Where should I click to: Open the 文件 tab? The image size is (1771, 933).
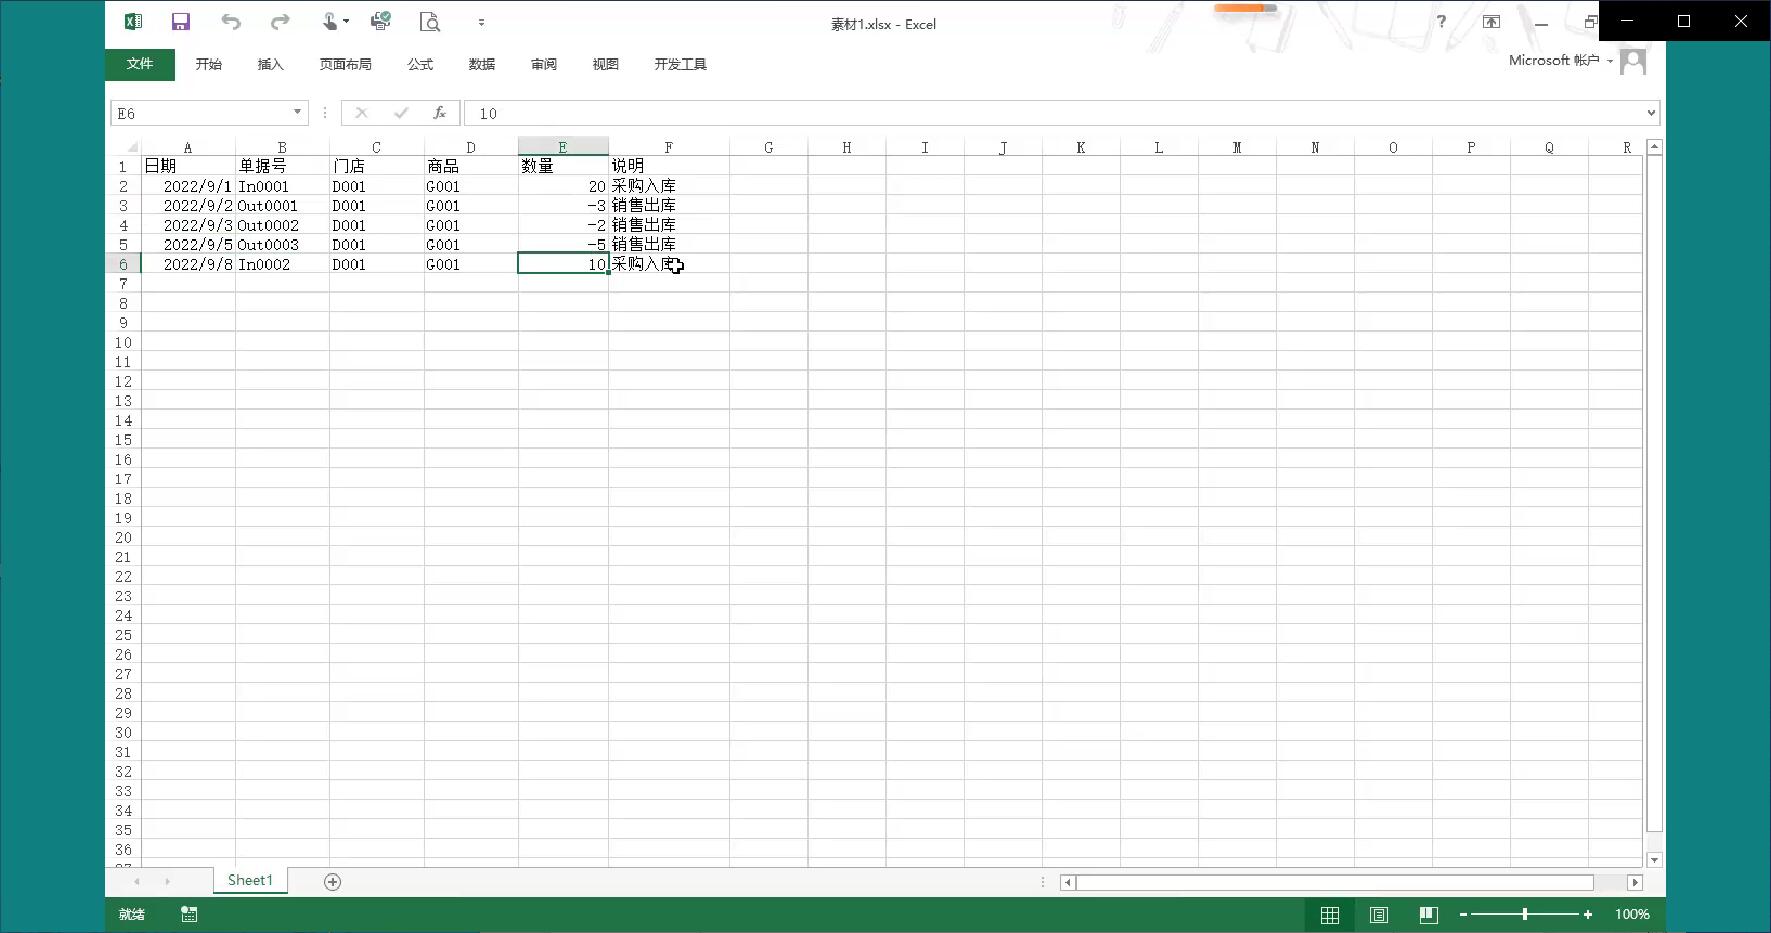(140, 64)
